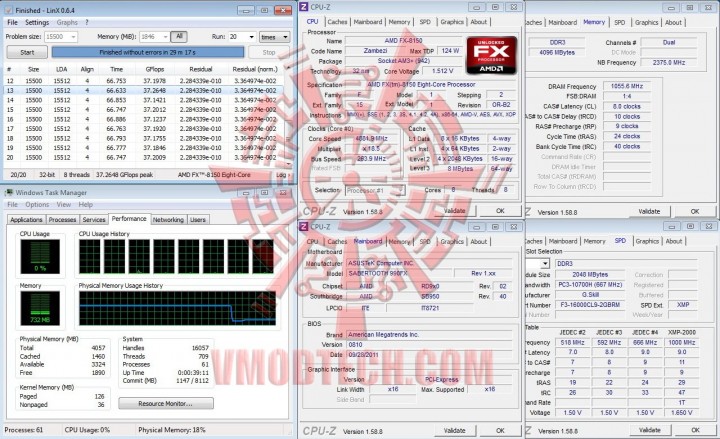This screenshot has height=439, width=720.
Task: Open About tab in top CPU-Z CPU window
Action: pyautogui.click(x=478, y=22)
